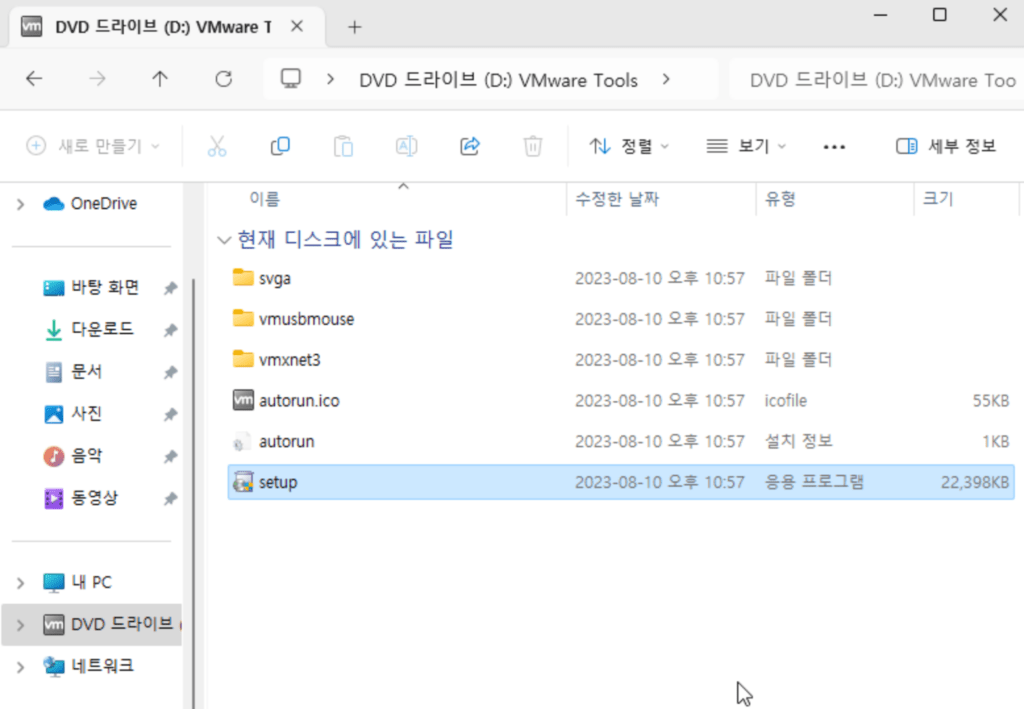Collapse the 현재 디스크에 있는 파일 group
This screenshot has width=1024, height=709.
[x=224, y=240]
